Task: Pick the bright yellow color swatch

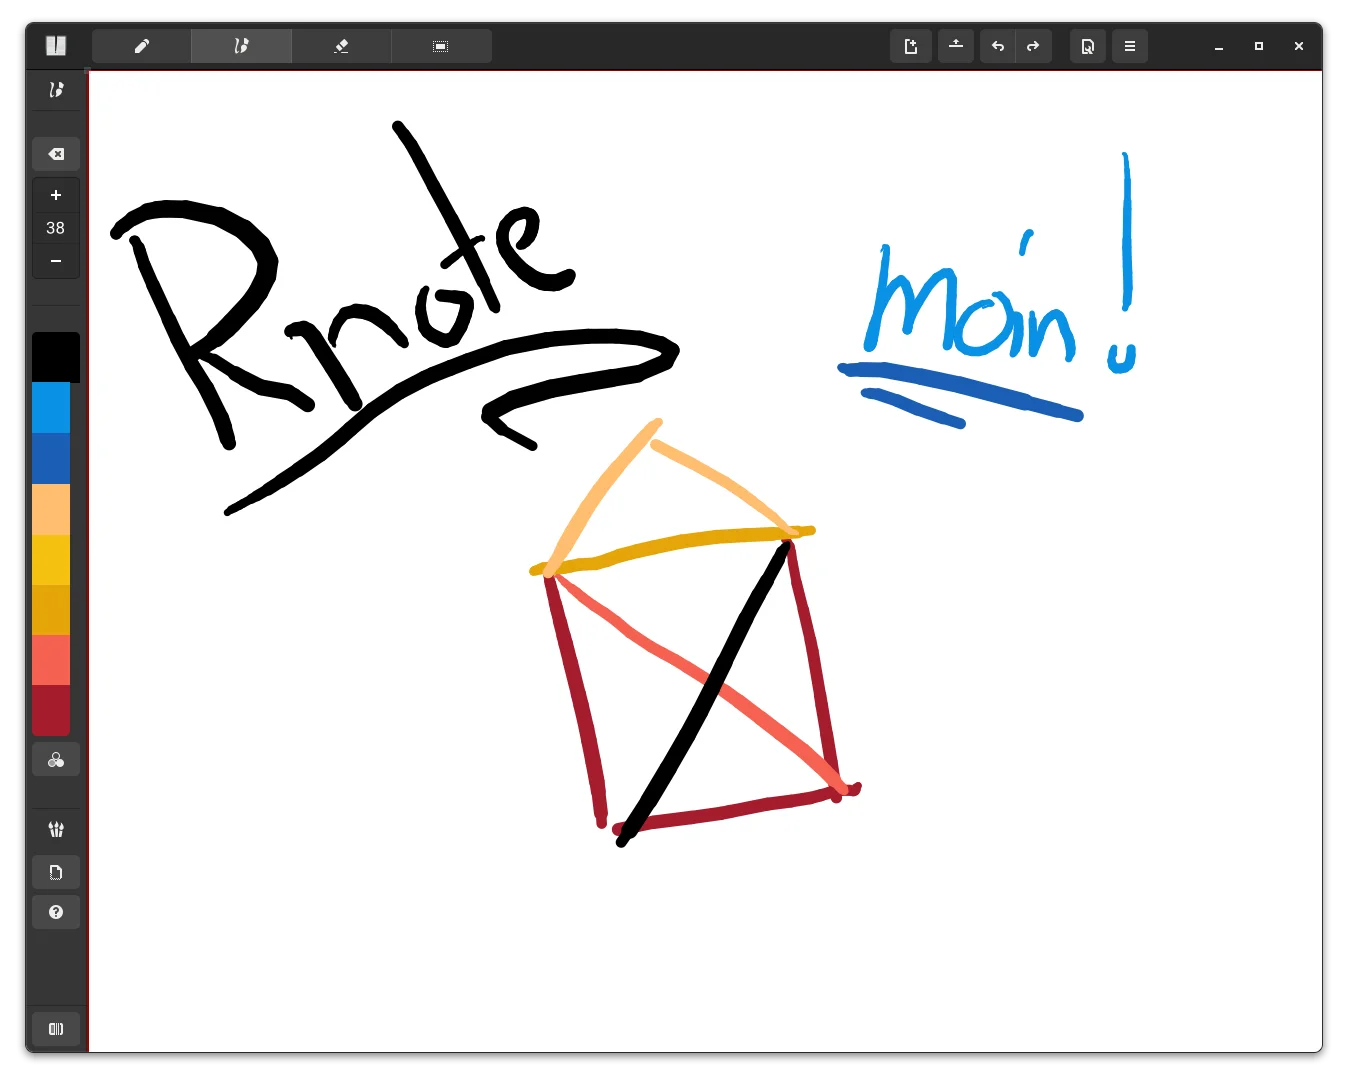Action: coord(51,560)
